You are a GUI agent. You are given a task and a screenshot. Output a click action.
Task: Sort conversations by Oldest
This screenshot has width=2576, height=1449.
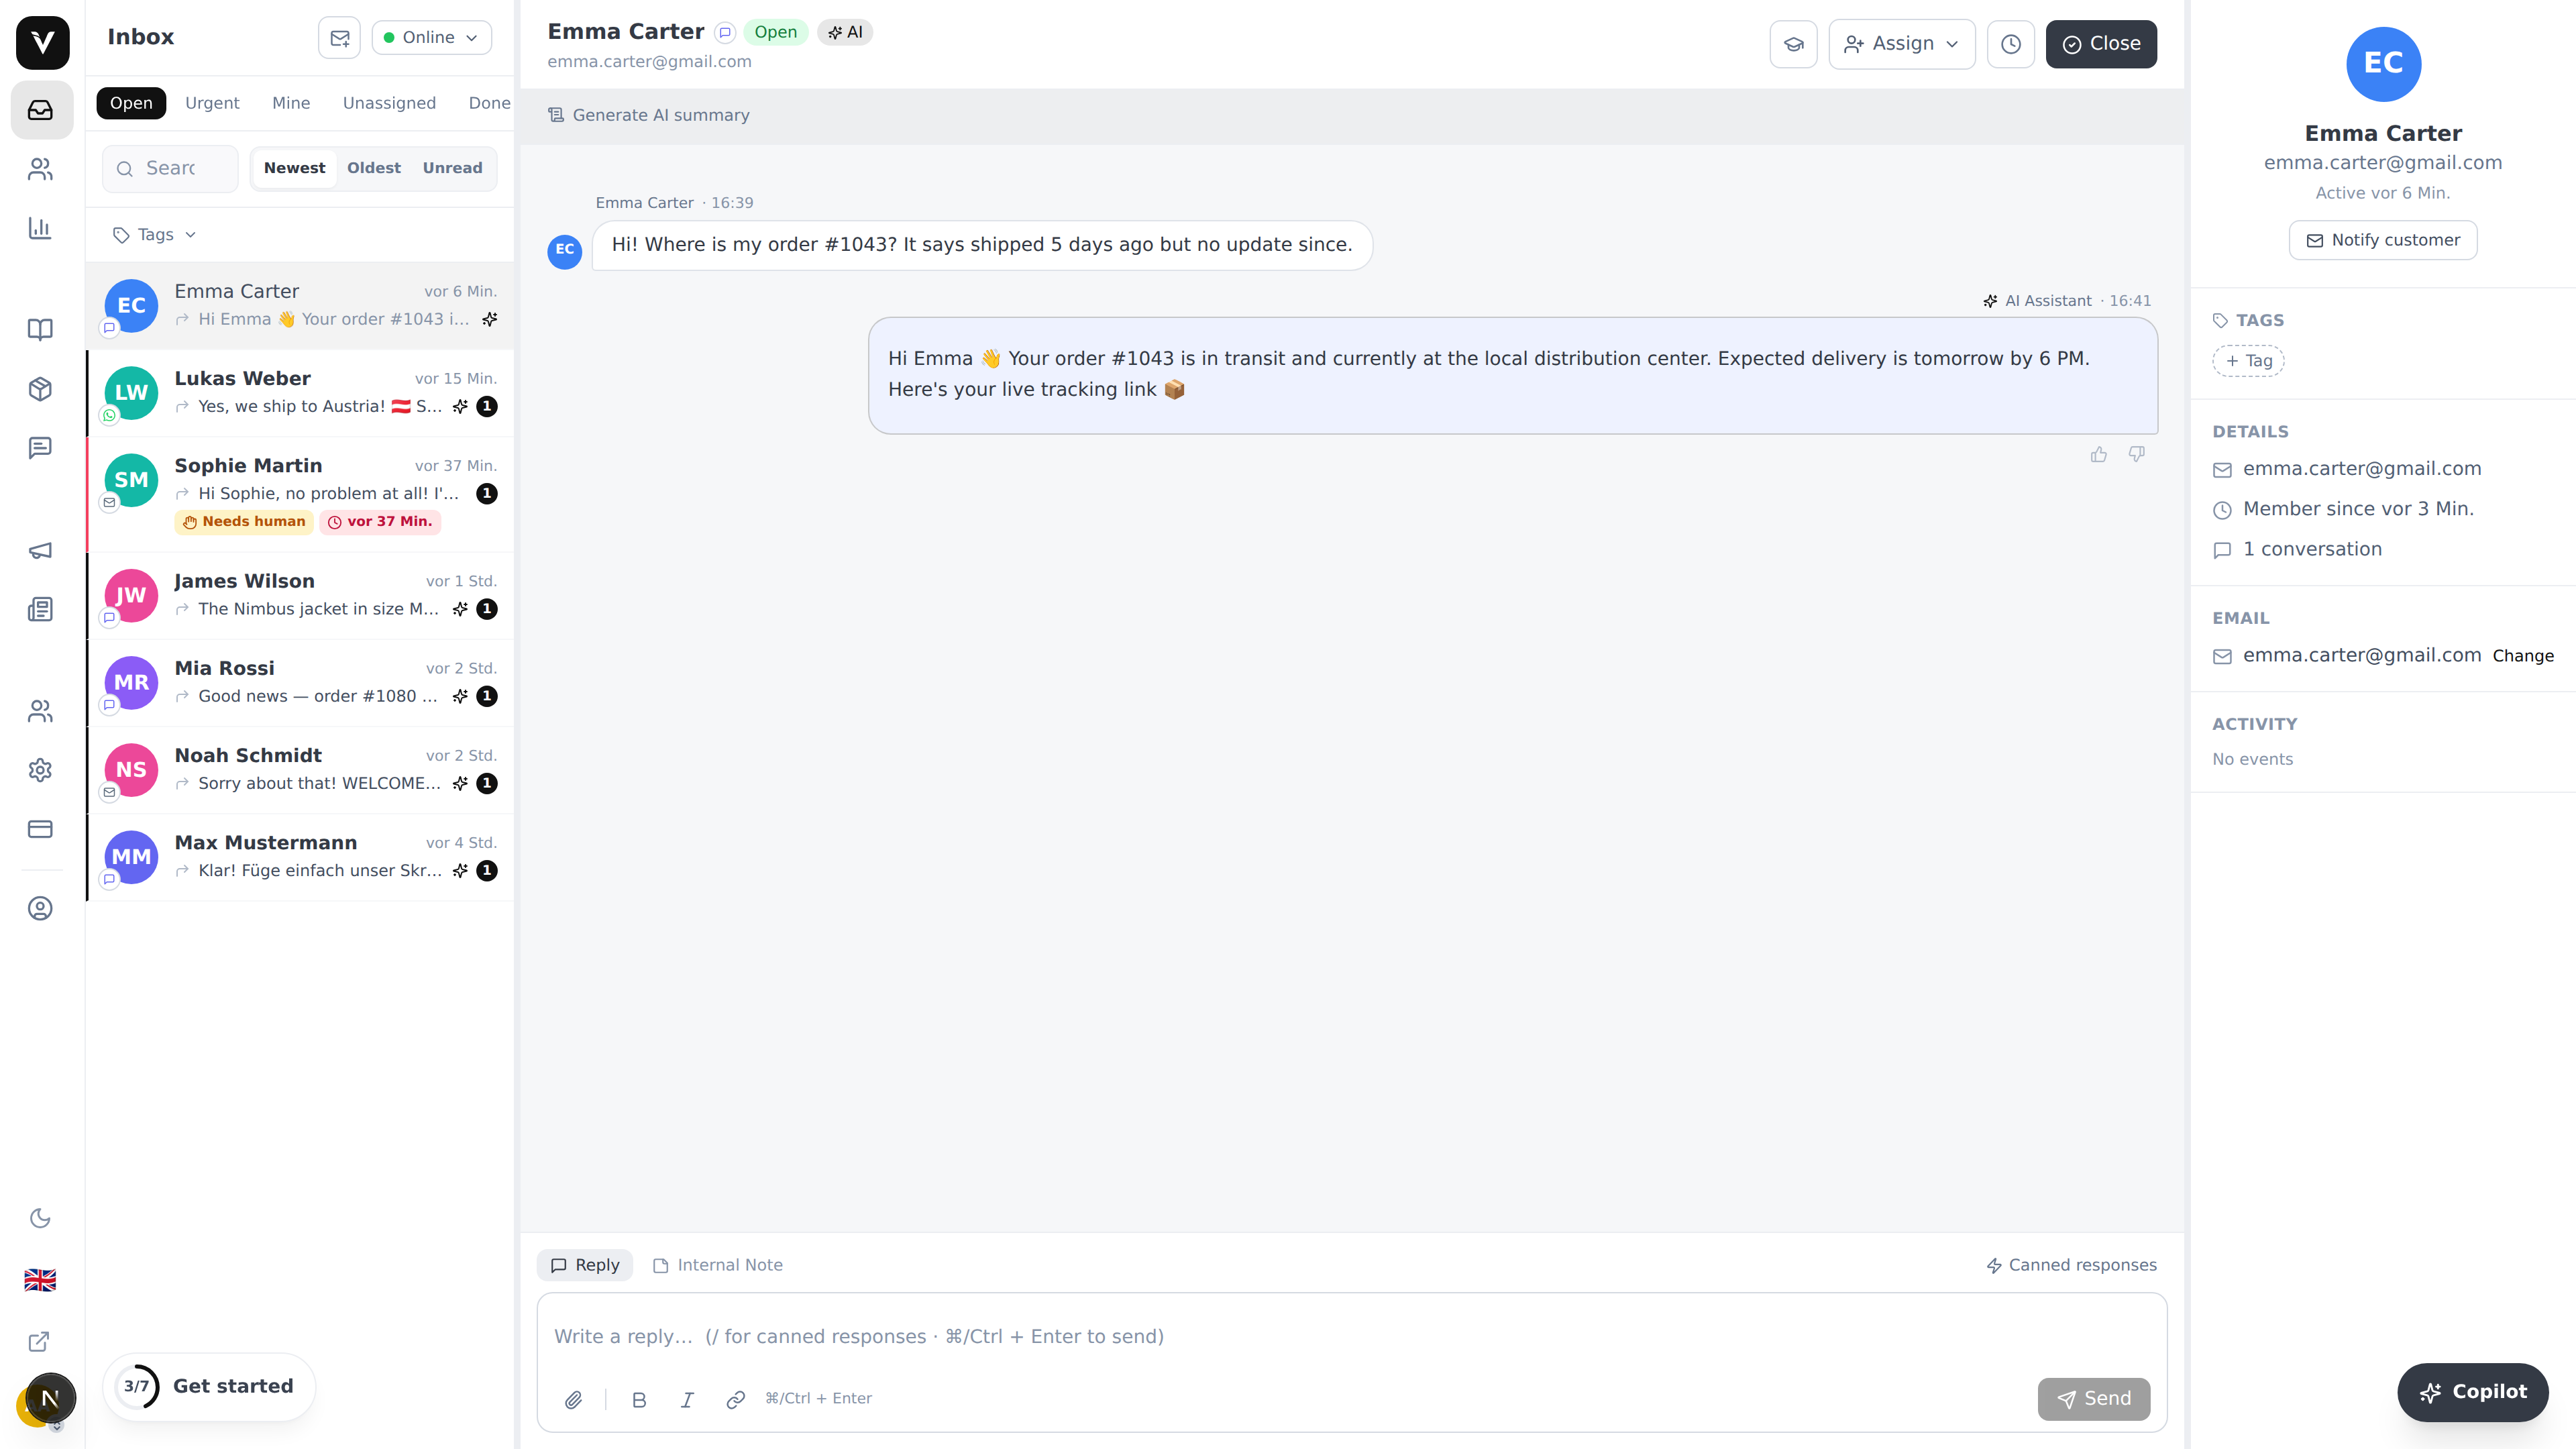point(374,168)
